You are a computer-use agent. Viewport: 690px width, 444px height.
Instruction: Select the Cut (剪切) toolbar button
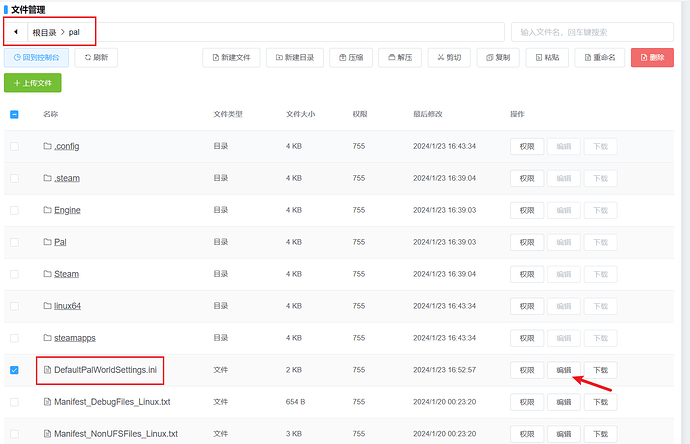point(450,58)
